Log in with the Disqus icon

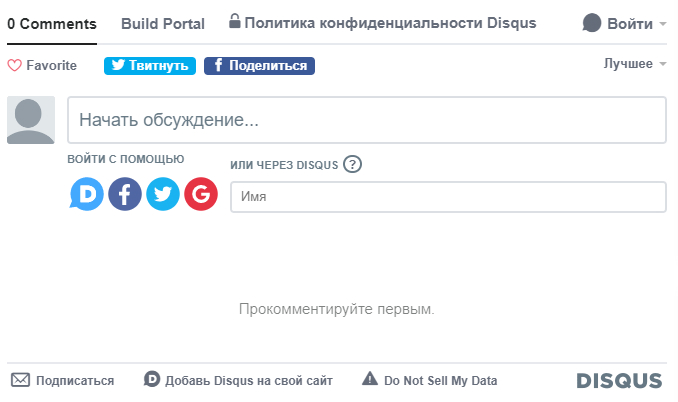coord(86,194)
